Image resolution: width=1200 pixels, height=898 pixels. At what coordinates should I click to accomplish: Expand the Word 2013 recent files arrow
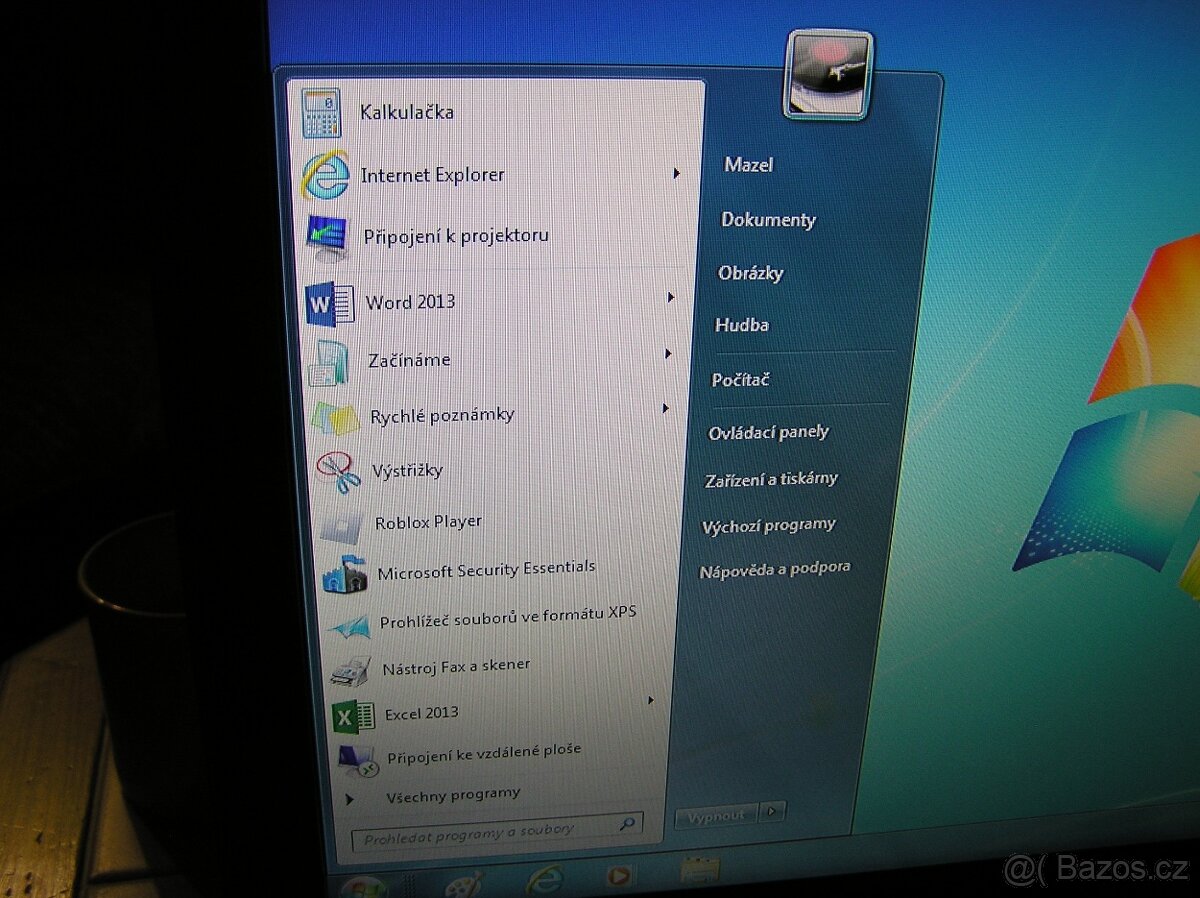click(x=671, y=297)
